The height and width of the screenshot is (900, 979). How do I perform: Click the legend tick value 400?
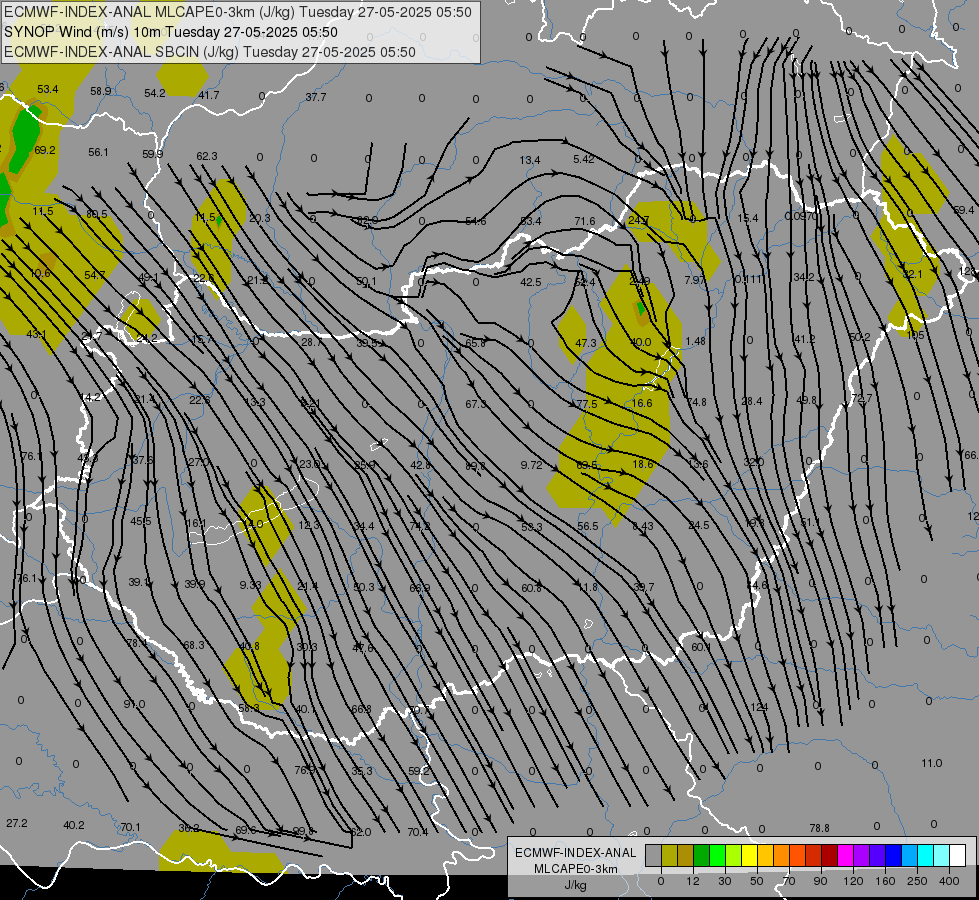click(949, 881)
